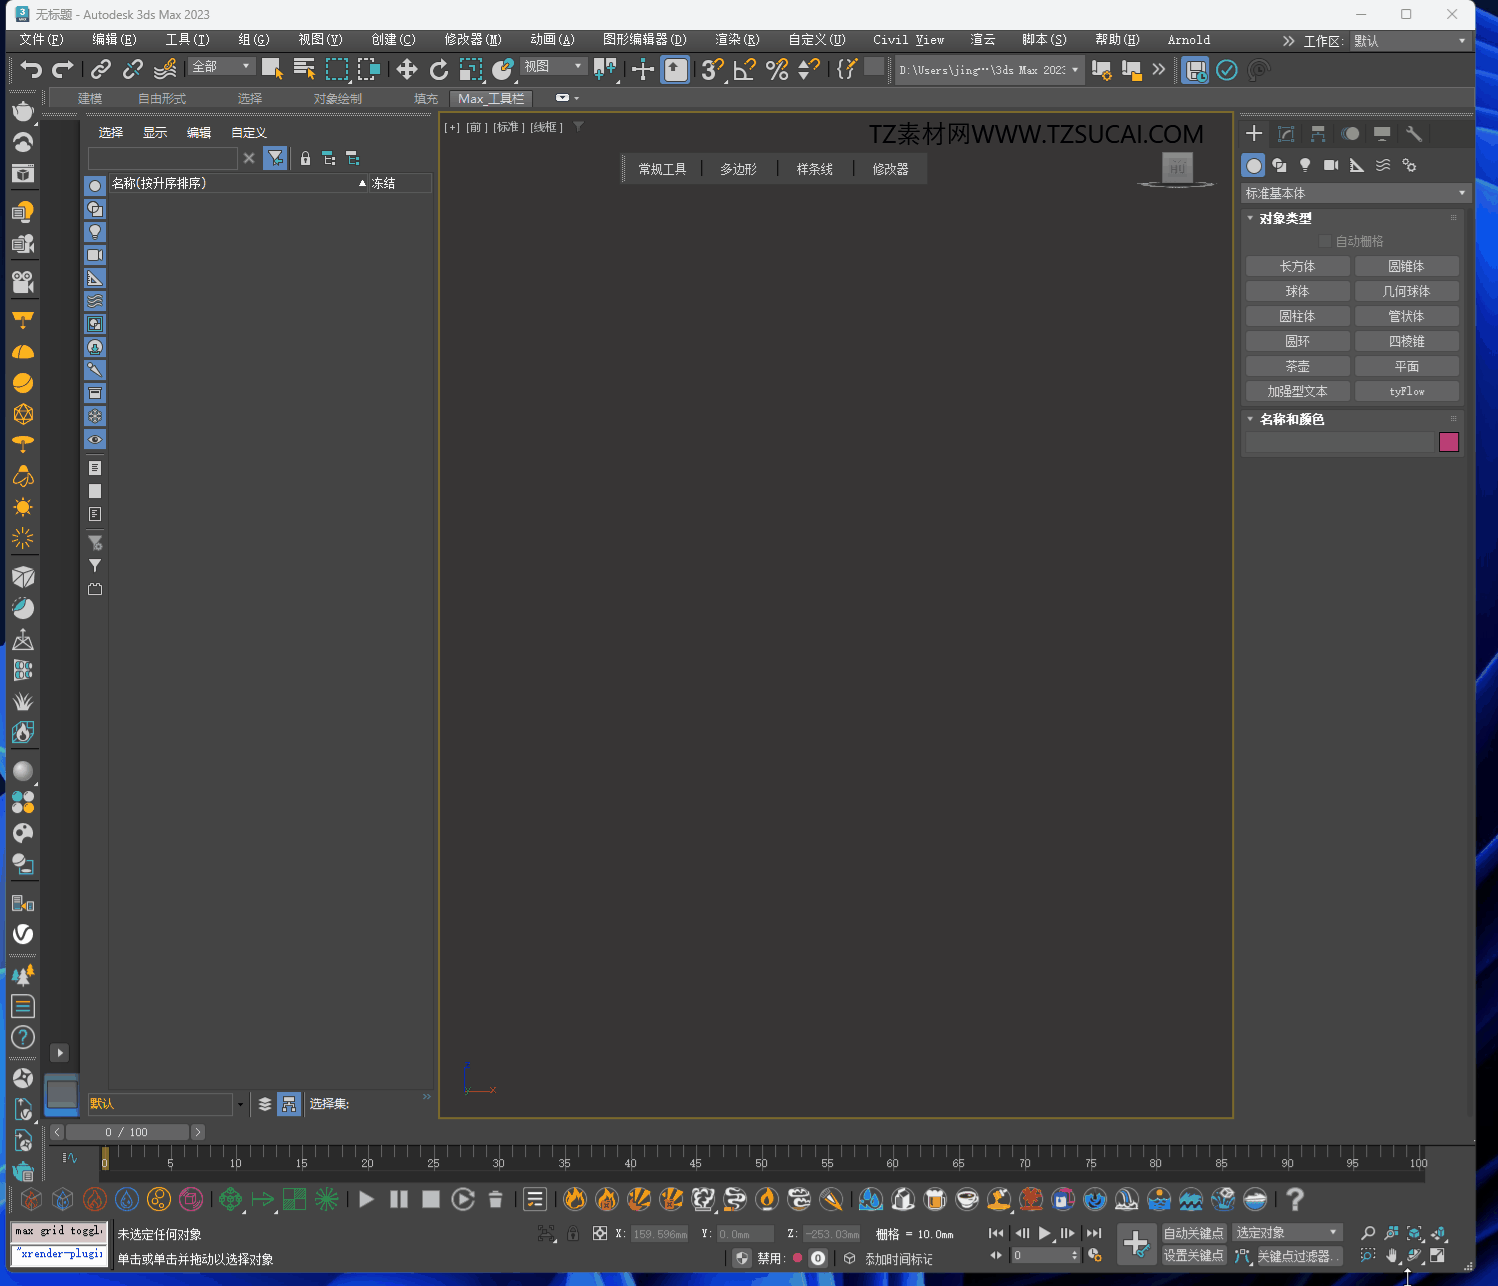Create a 茶壶 teapot primitive
Screen dimensions: 1498x1286
pos(1297,366)
